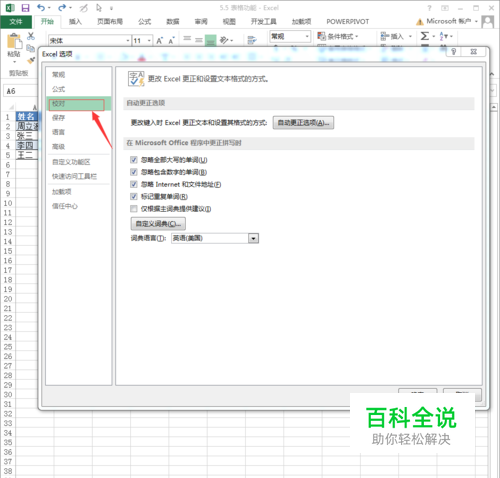The width and height of the screenshot is (500, 478).
Task: Expand the AutoSum dropdown arrow
Action: coord(434,36)
